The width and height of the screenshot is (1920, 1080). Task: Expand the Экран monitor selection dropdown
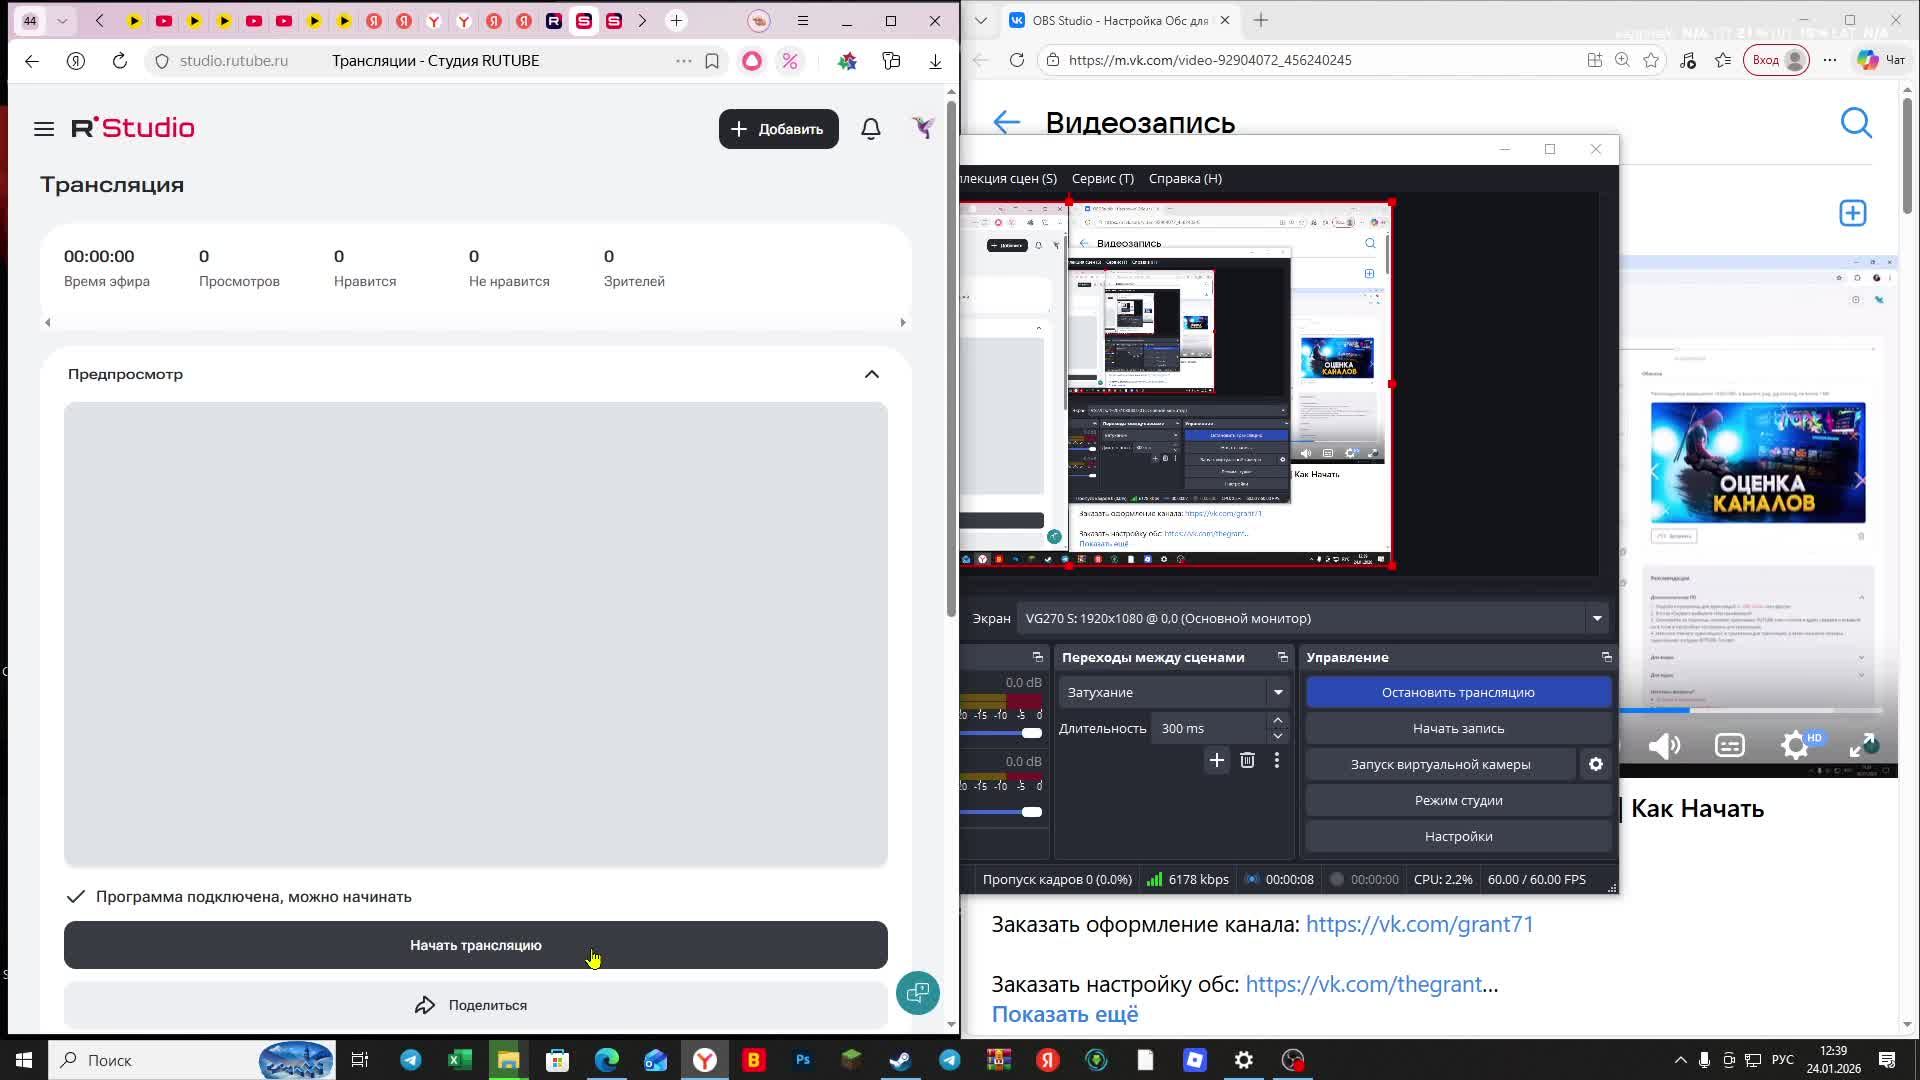[x=1596, y=618]
